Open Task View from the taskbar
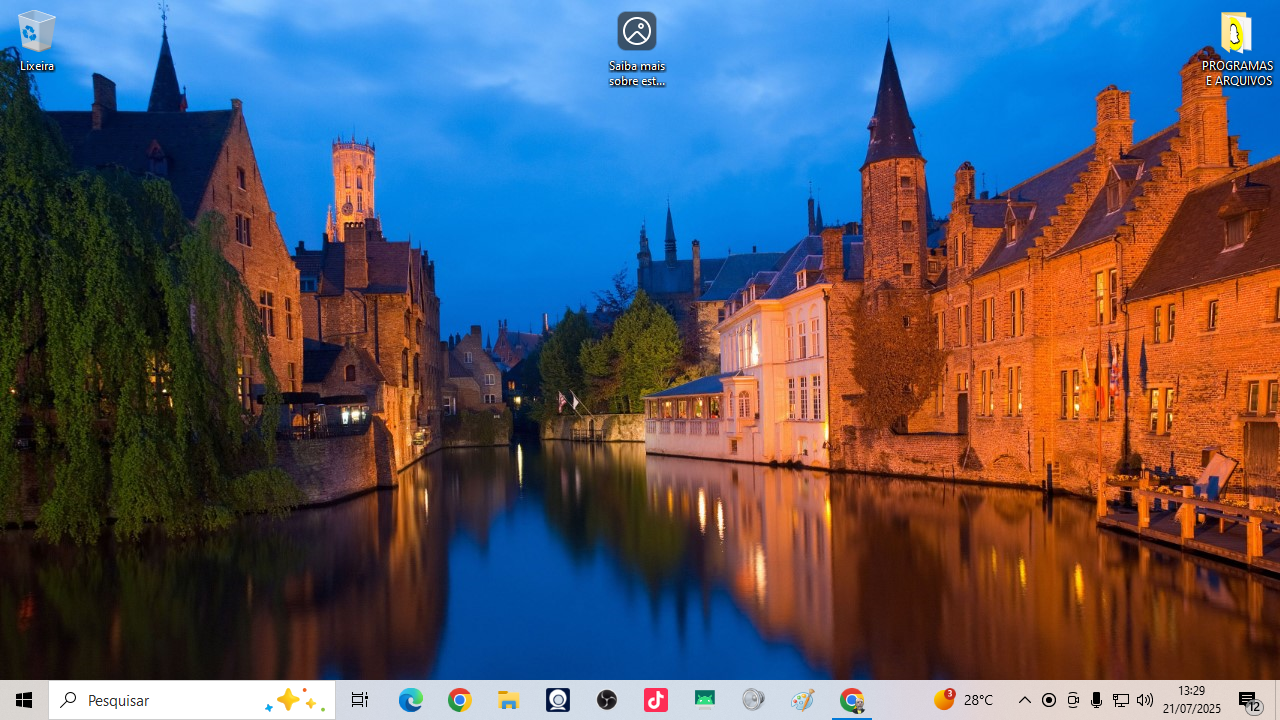This screenshot has height=720, width=1280. click(x=360, y=700)
